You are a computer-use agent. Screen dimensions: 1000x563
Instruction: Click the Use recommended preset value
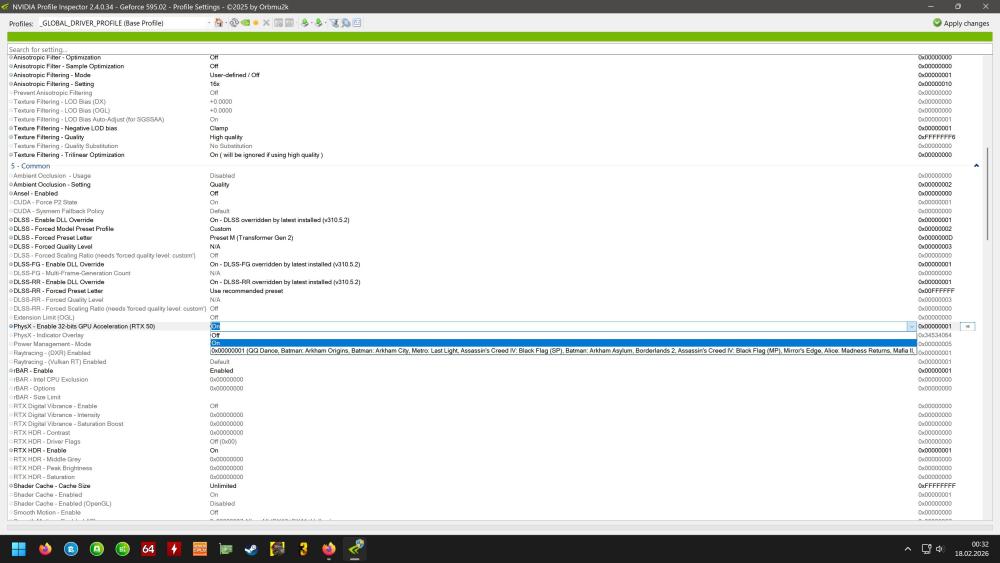click(x=246, y=291)
